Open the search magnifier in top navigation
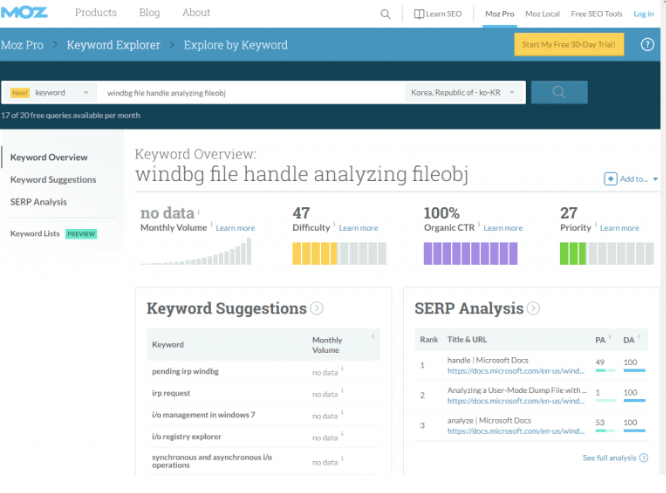 pos(385,14)
